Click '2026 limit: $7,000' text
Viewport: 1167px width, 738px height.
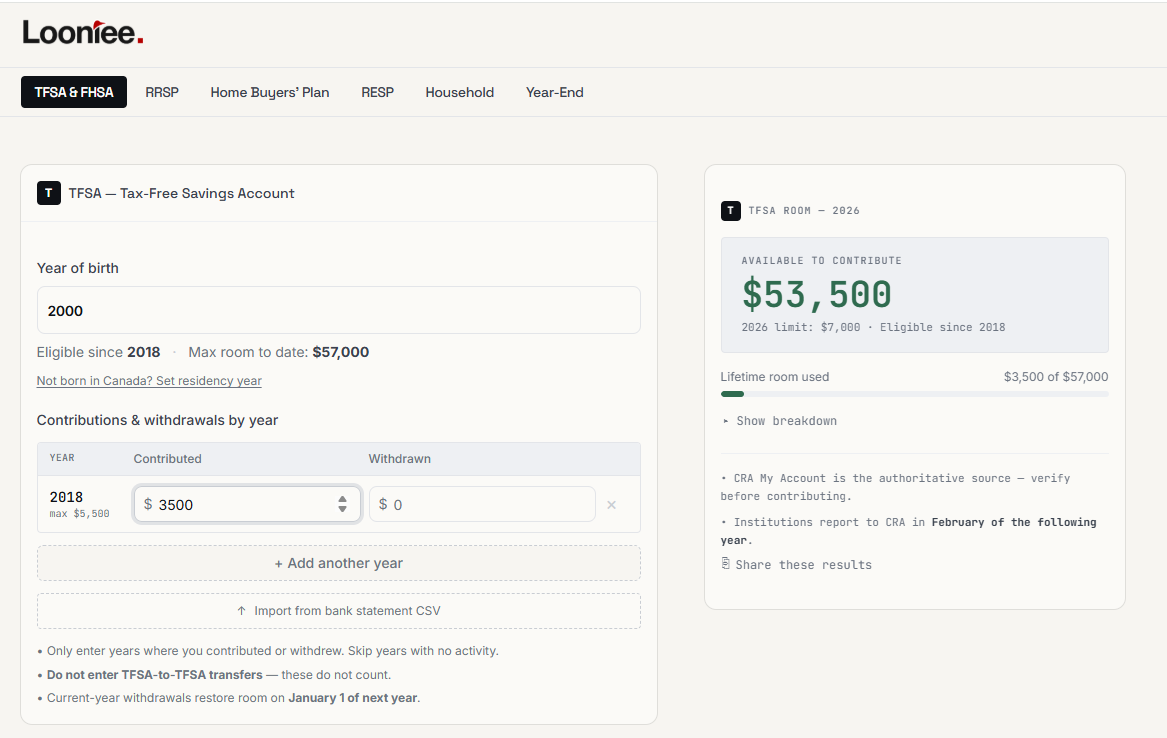click(801, 327)
